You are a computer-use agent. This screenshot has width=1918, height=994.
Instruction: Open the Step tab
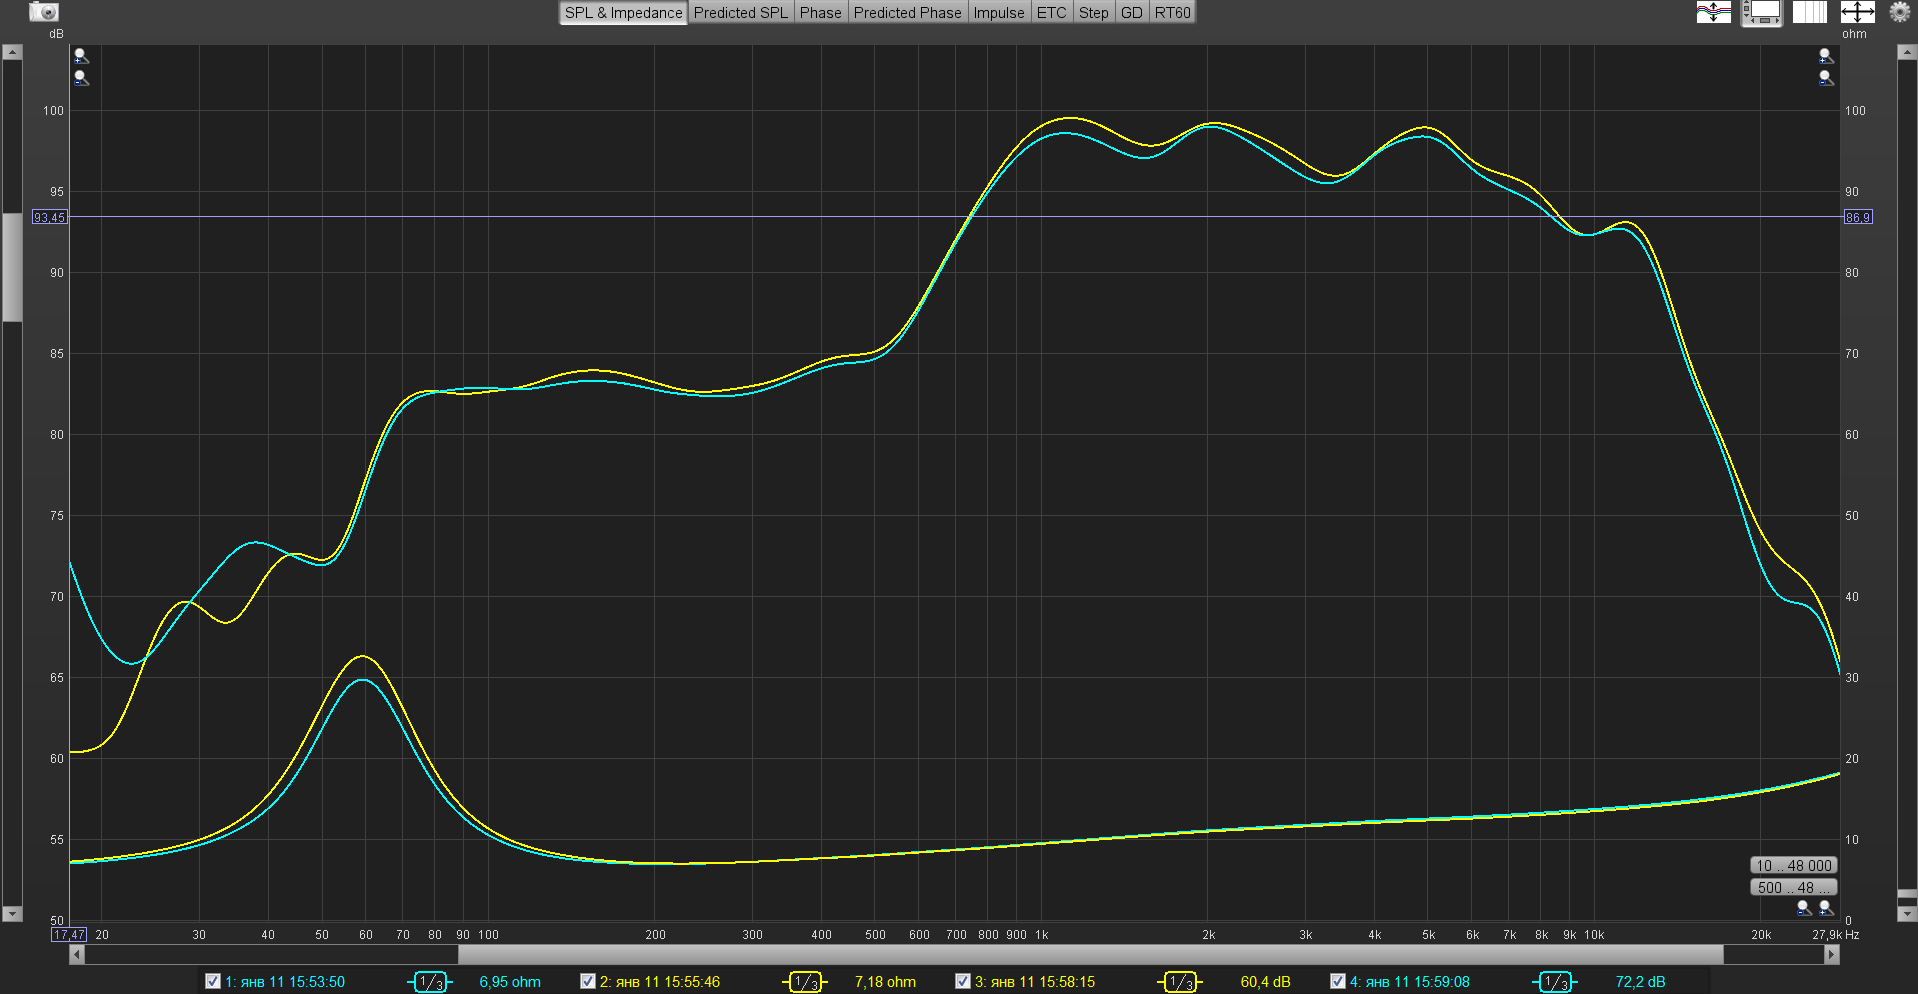[1094, 13]
